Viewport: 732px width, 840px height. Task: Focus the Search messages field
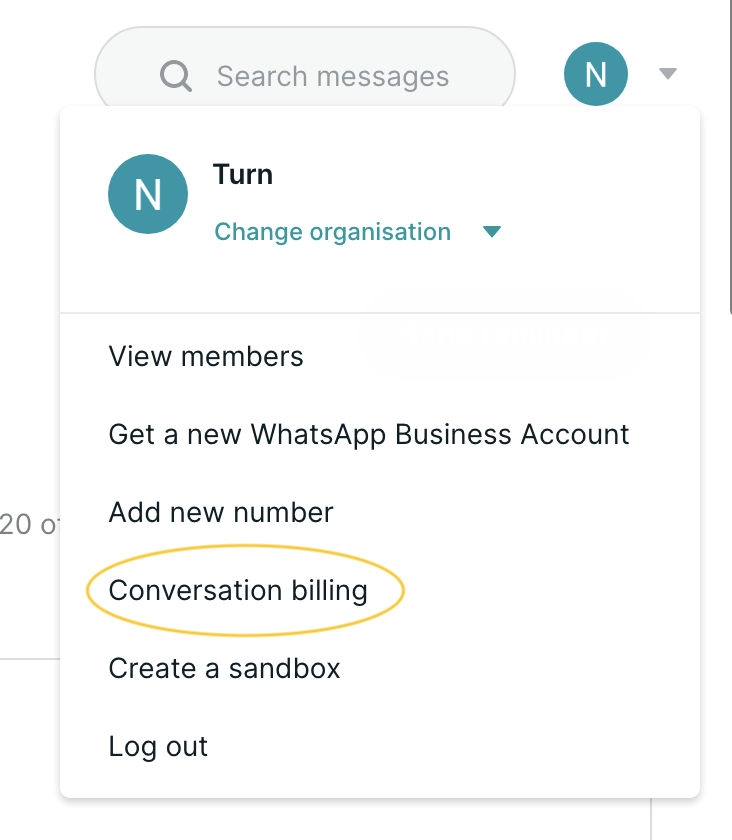point(305,70)
